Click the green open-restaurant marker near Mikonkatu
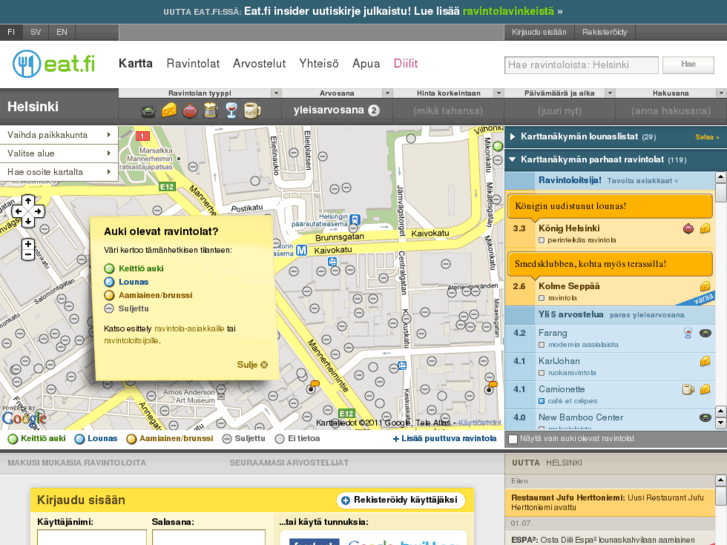This screenshot has height=545, width=727. 498,147
